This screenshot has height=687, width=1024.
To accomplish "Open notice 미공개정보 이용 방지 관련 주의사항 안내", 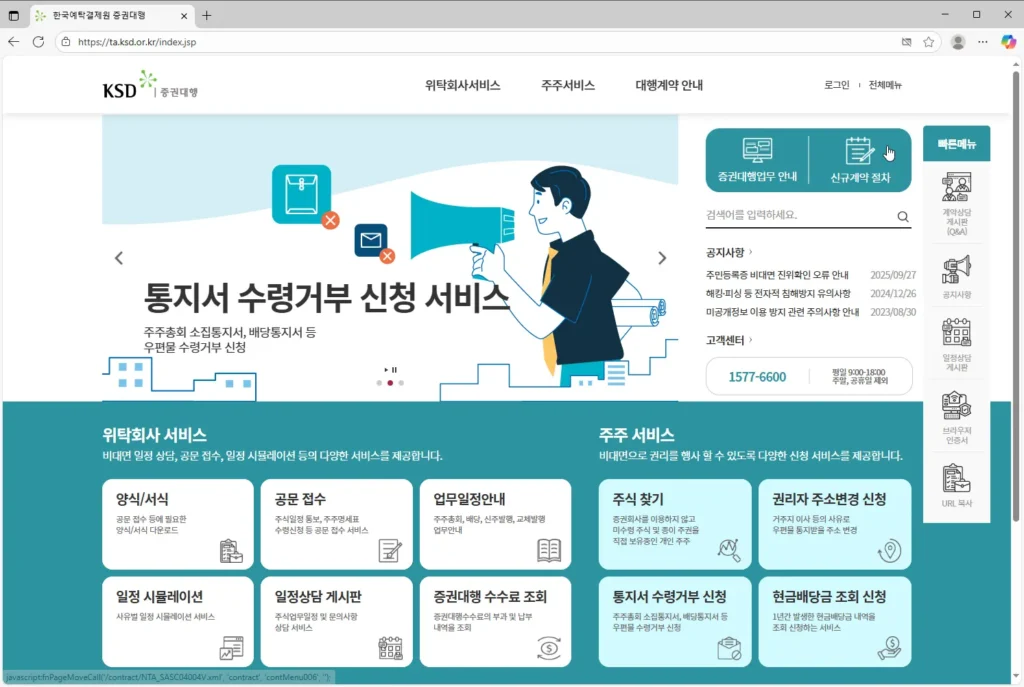I will coord(782,312).
